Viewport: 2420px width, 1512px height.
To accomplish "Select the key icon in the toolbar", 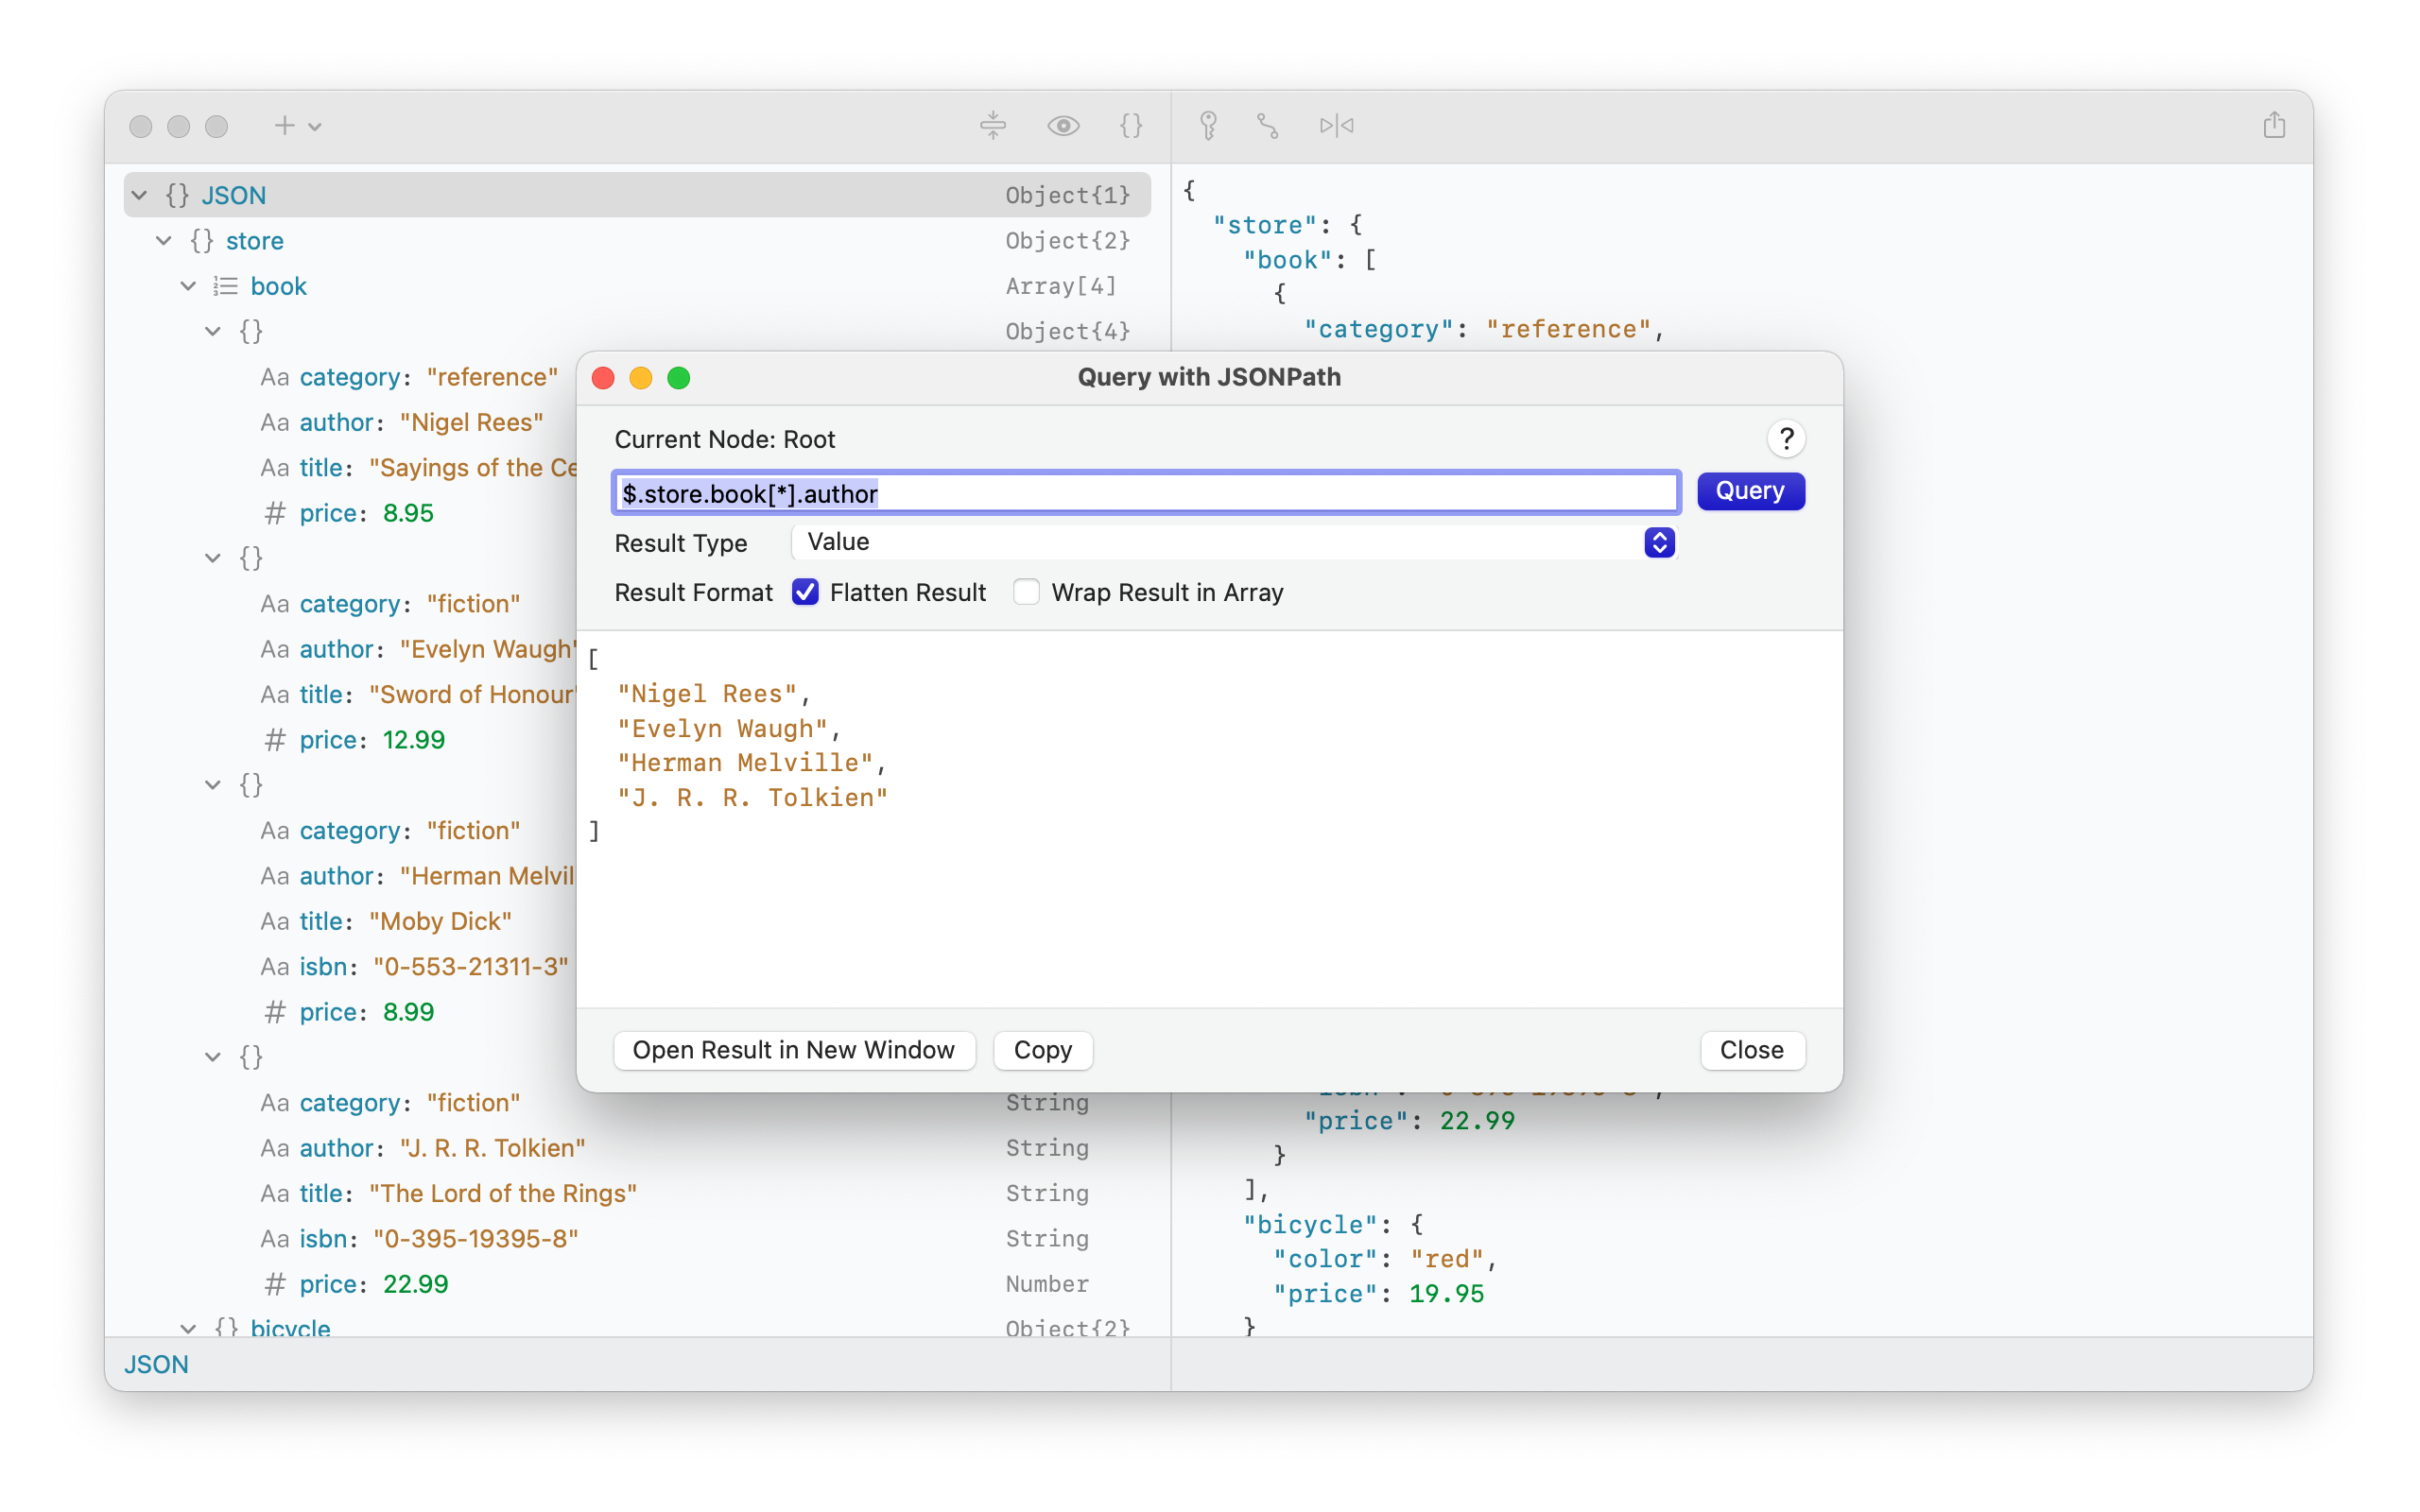I will (1209, 126).
